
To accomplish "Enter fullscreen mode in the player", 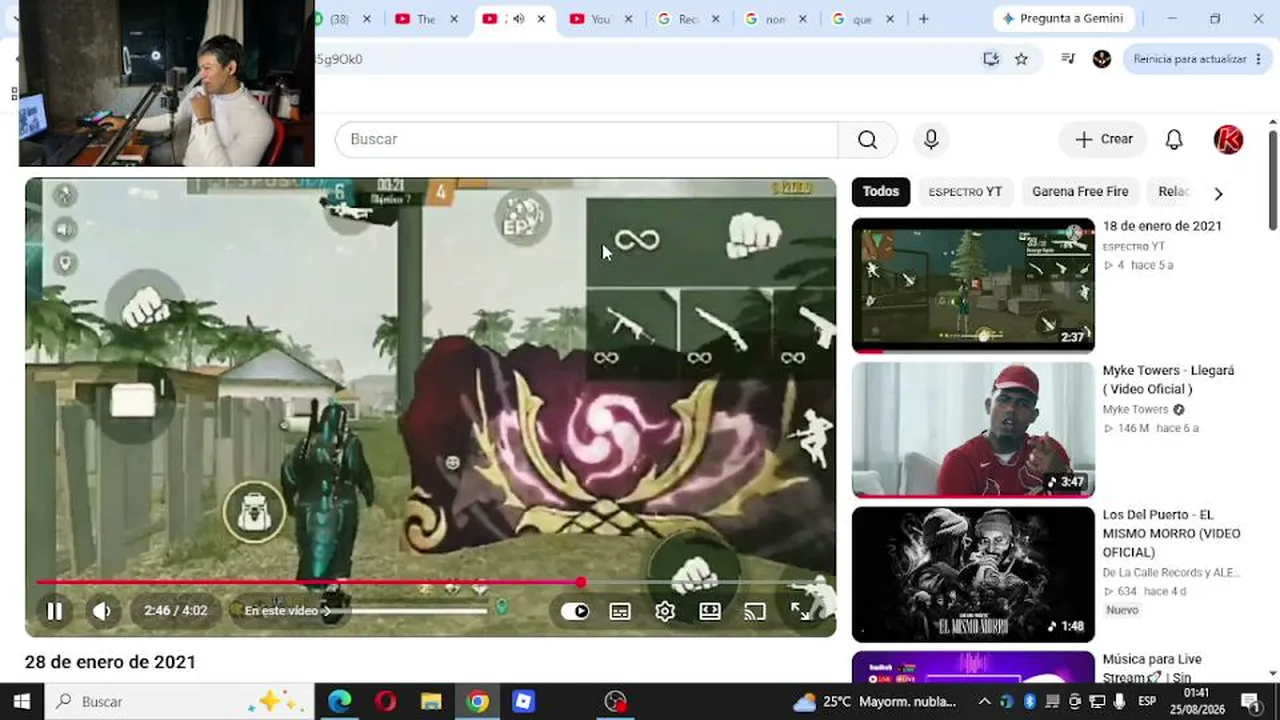I will [800, 611].
